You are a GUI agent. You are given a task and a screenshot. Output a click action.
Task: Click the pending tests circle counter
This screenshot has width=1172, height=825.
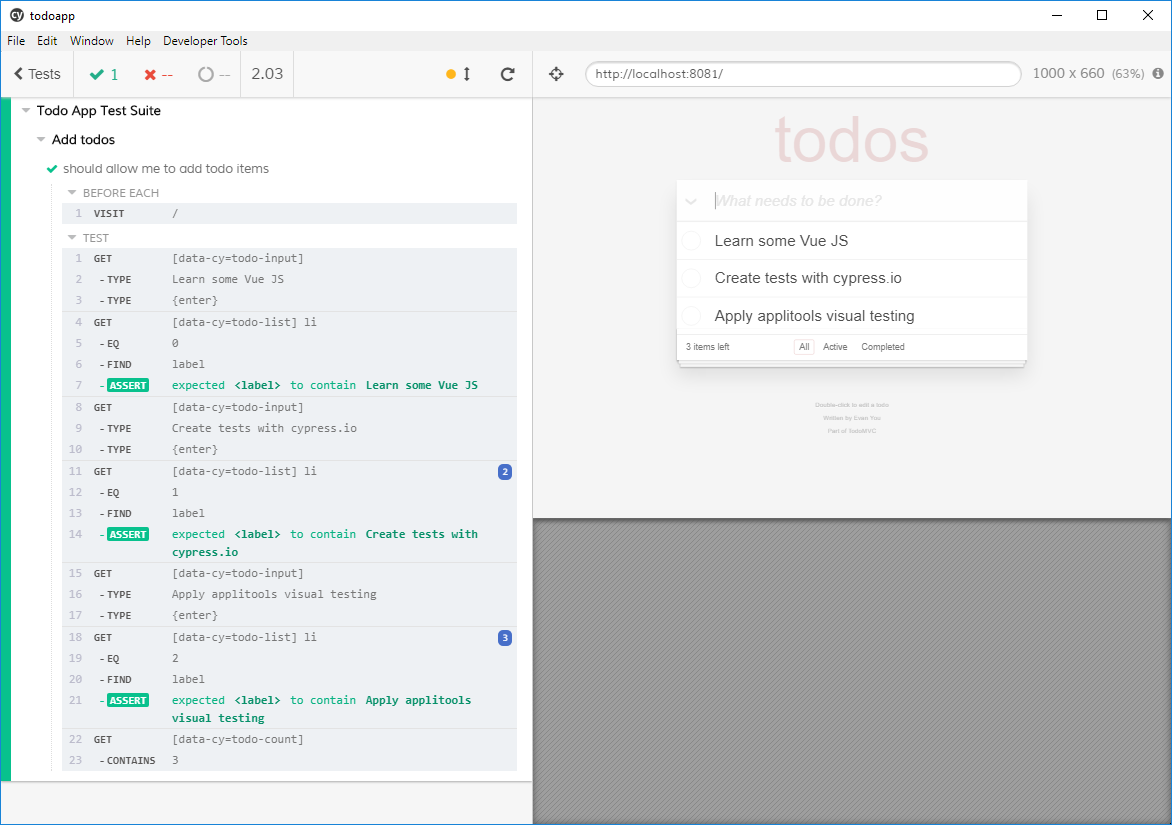point(213,74)
